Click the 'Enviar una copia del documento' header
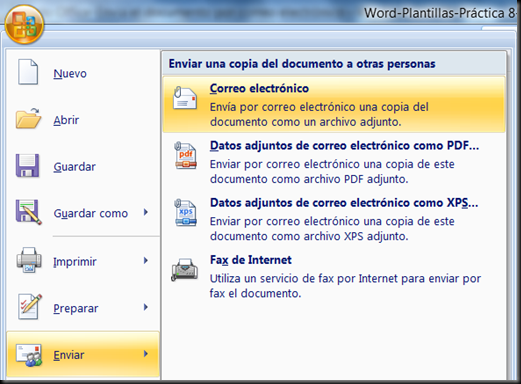521x384 pixels. point(302,64)
